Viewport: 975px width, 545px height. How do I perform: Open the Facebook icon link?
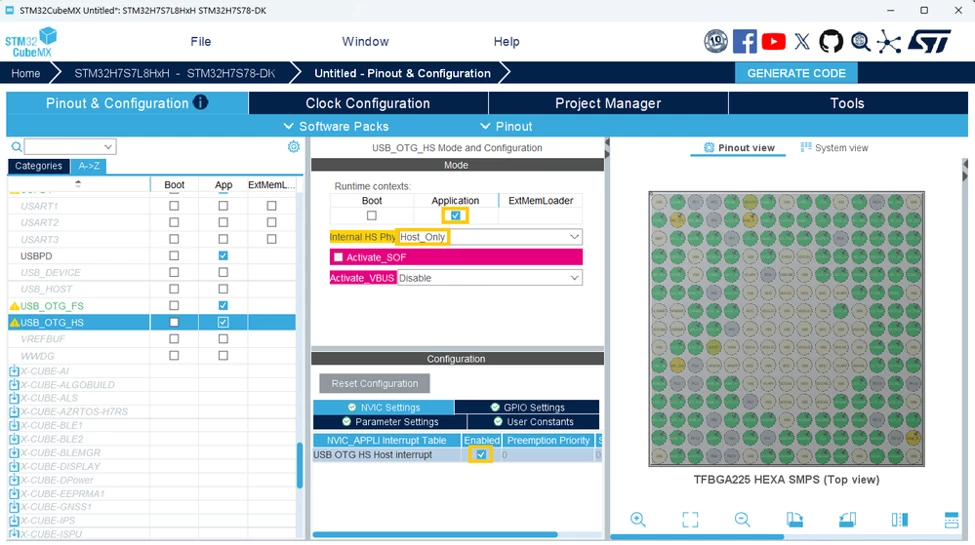click(744, 42)
